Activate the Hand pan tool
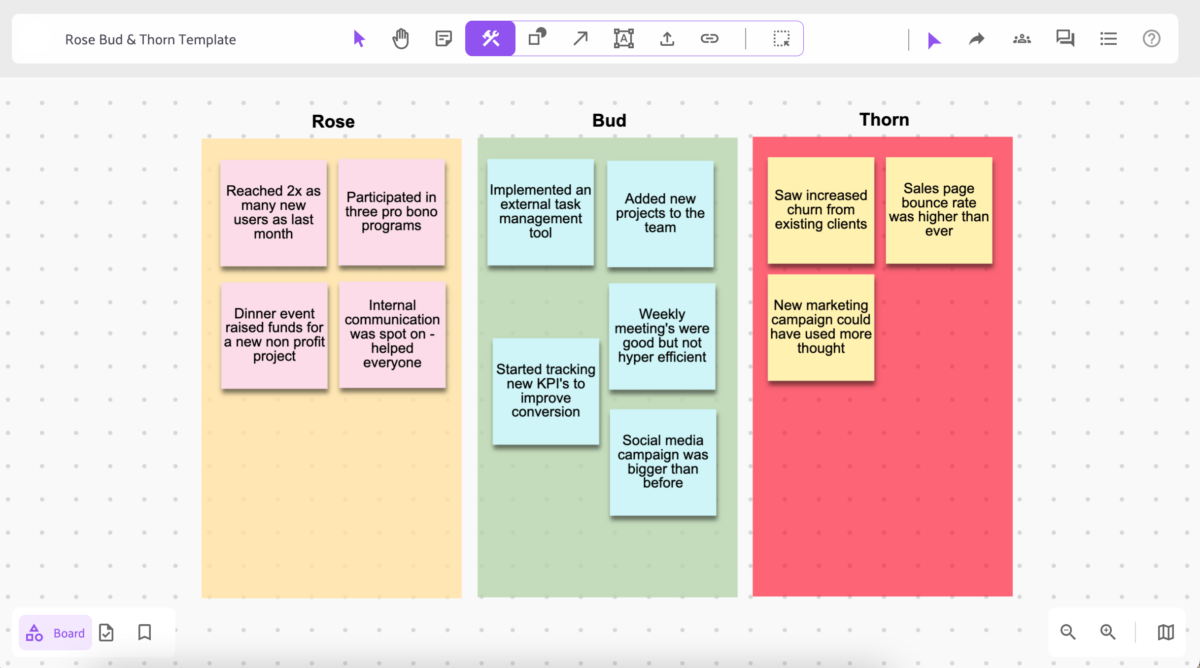Screen dimensions: 1200x668 coord(401,38)
